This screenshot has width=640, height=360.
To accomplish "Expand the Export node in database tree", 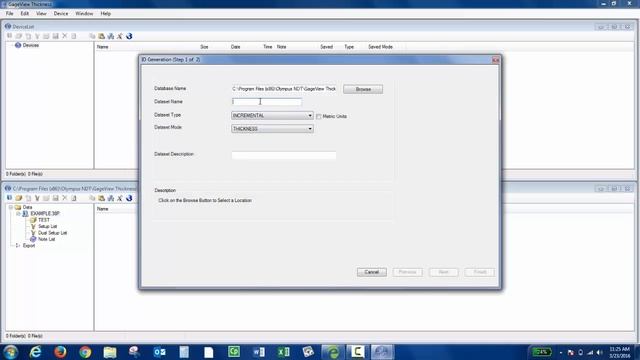I will tap(17, 246).
